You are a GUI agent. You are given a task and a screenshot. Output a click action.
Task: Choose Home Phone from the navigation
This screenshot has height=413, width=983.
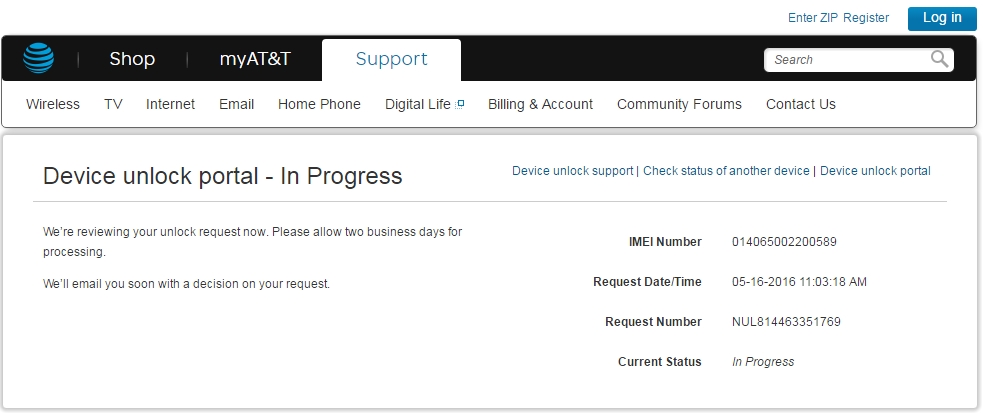point(319,104)
